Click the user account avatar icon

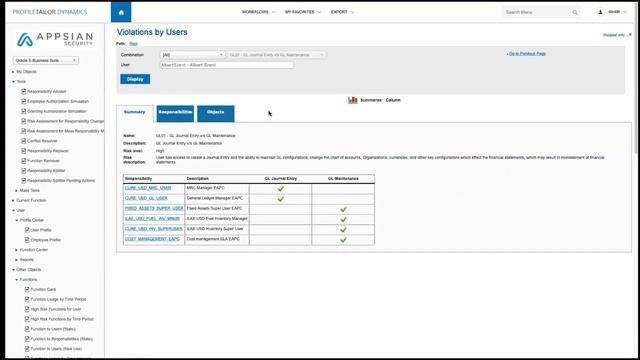(600, 12)
